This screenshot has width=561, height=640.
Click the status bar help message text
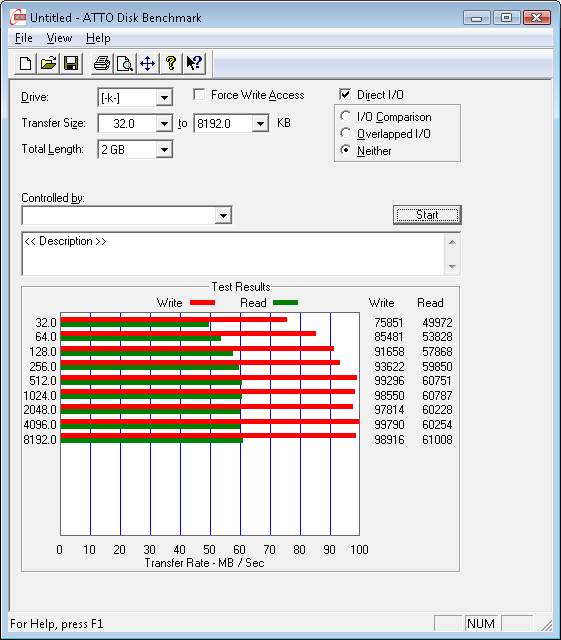coord(57,624)
